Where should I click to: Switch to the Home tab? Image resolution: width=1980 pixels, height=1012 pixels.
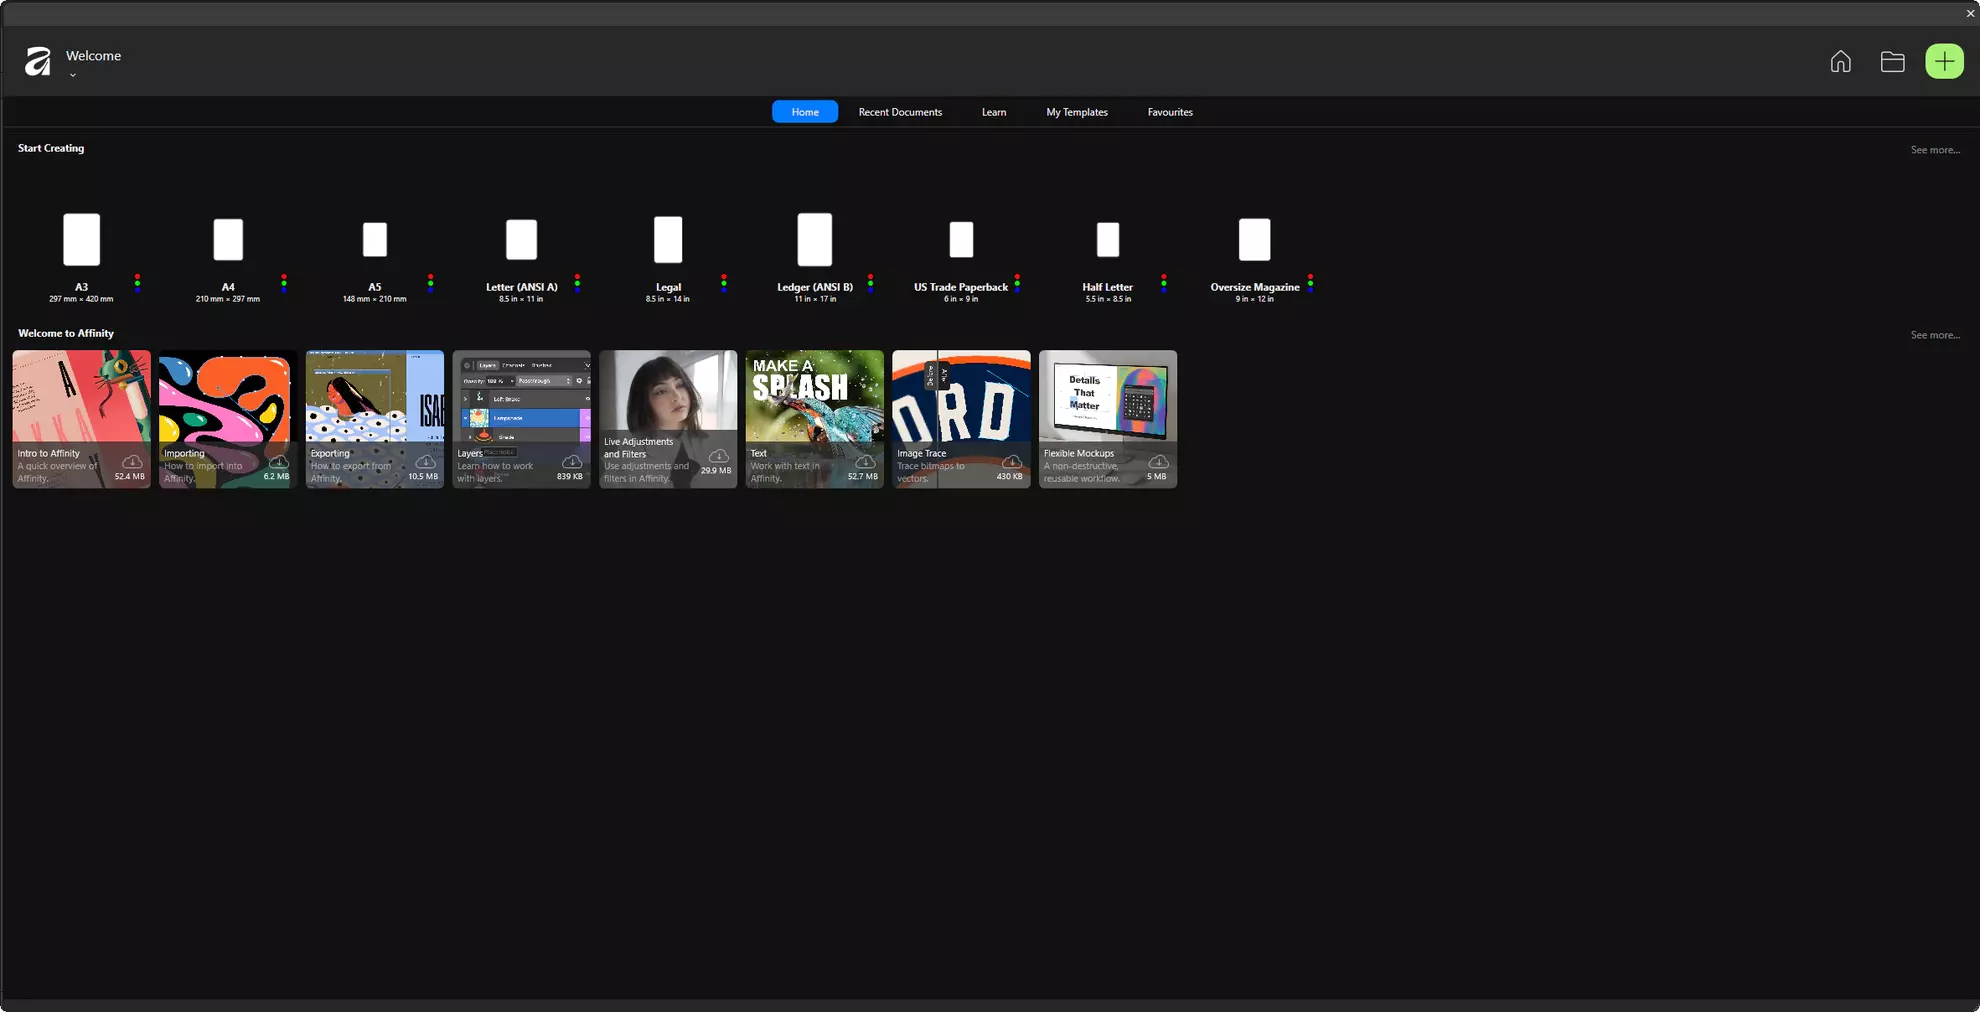pyautogui.click(x=805, y=112)
